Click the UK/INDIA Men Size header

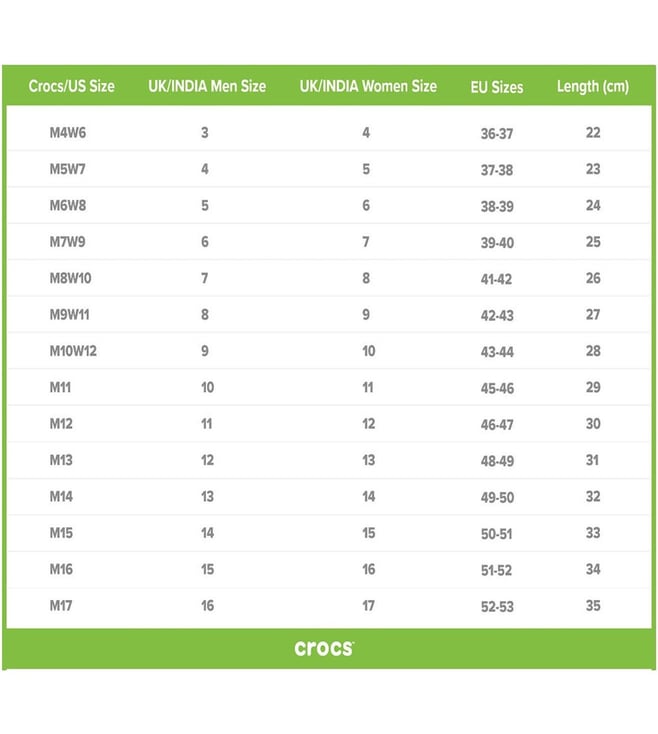pos(207,86)
